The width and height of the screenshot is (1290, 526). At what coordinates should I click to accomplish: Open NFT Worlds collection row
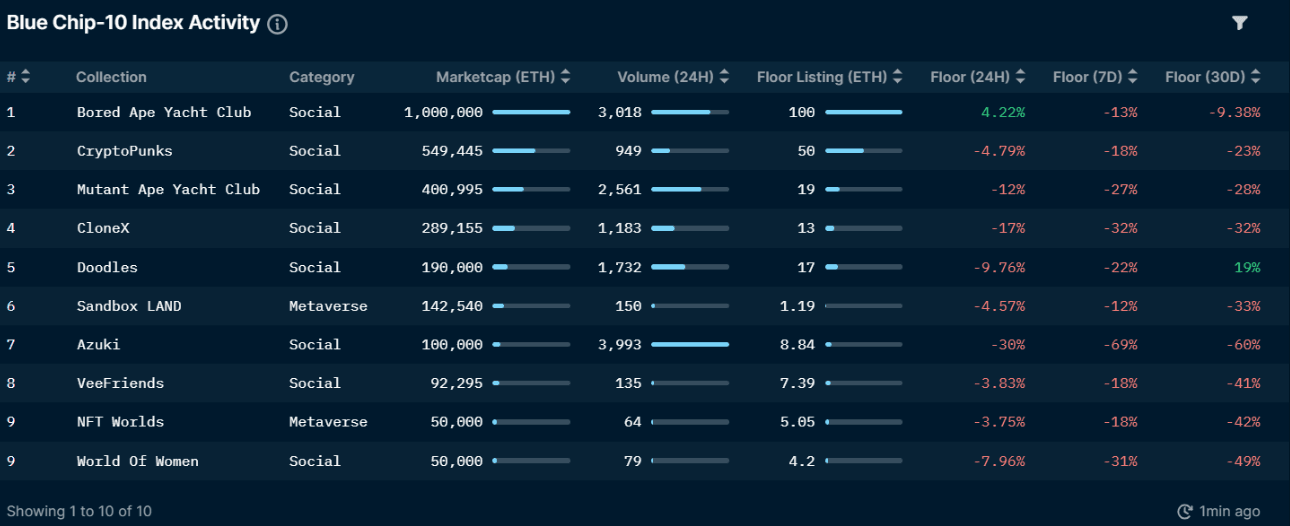[x=645, y=422]
